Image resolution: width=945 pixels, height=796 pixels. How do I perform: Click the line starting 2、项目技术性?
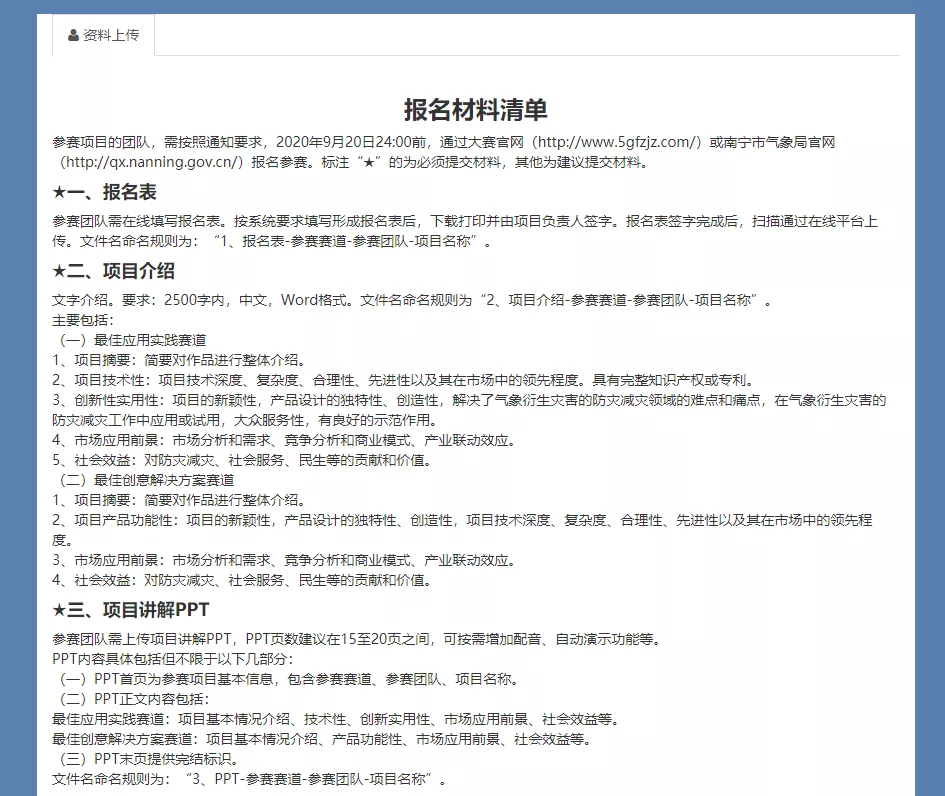(x=404, y=380)
